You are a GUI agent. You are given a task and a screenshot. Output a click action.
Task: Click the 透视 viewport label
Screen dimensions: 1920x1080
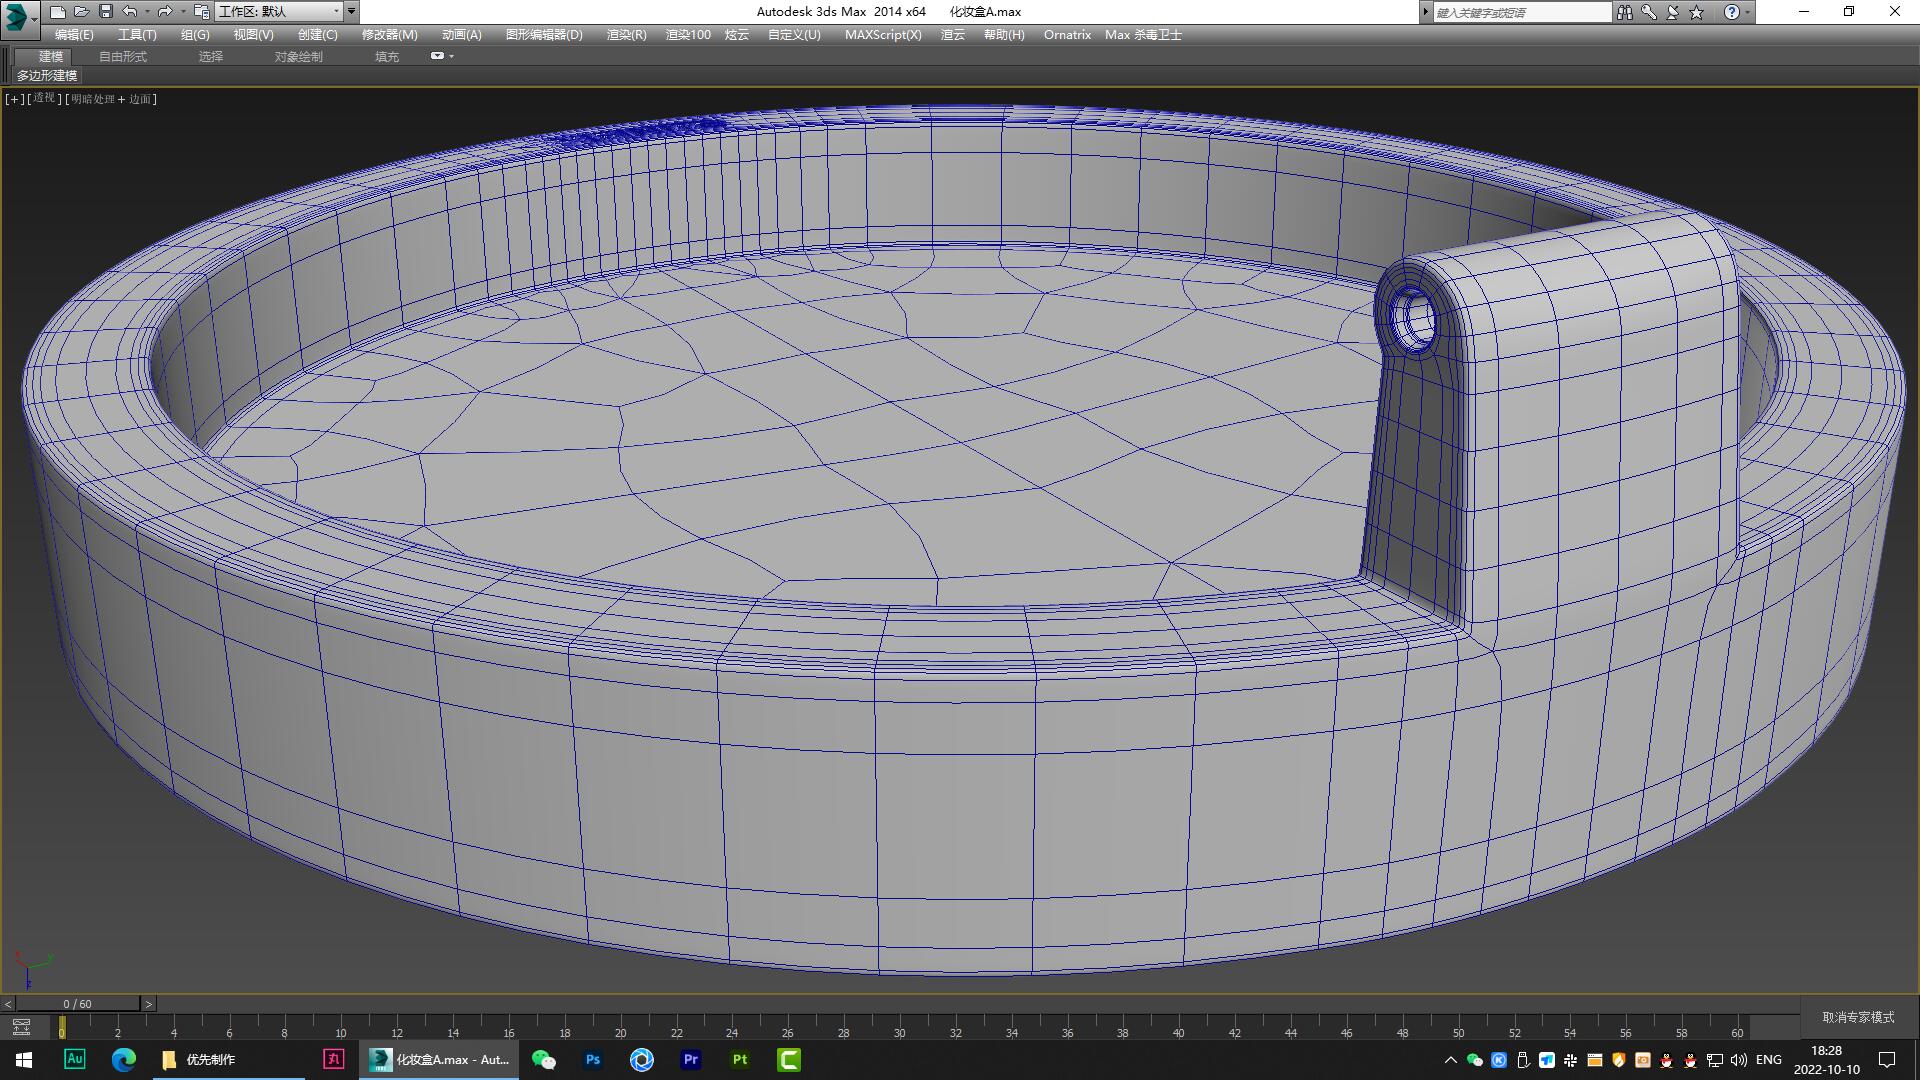[x=43, y=99]
